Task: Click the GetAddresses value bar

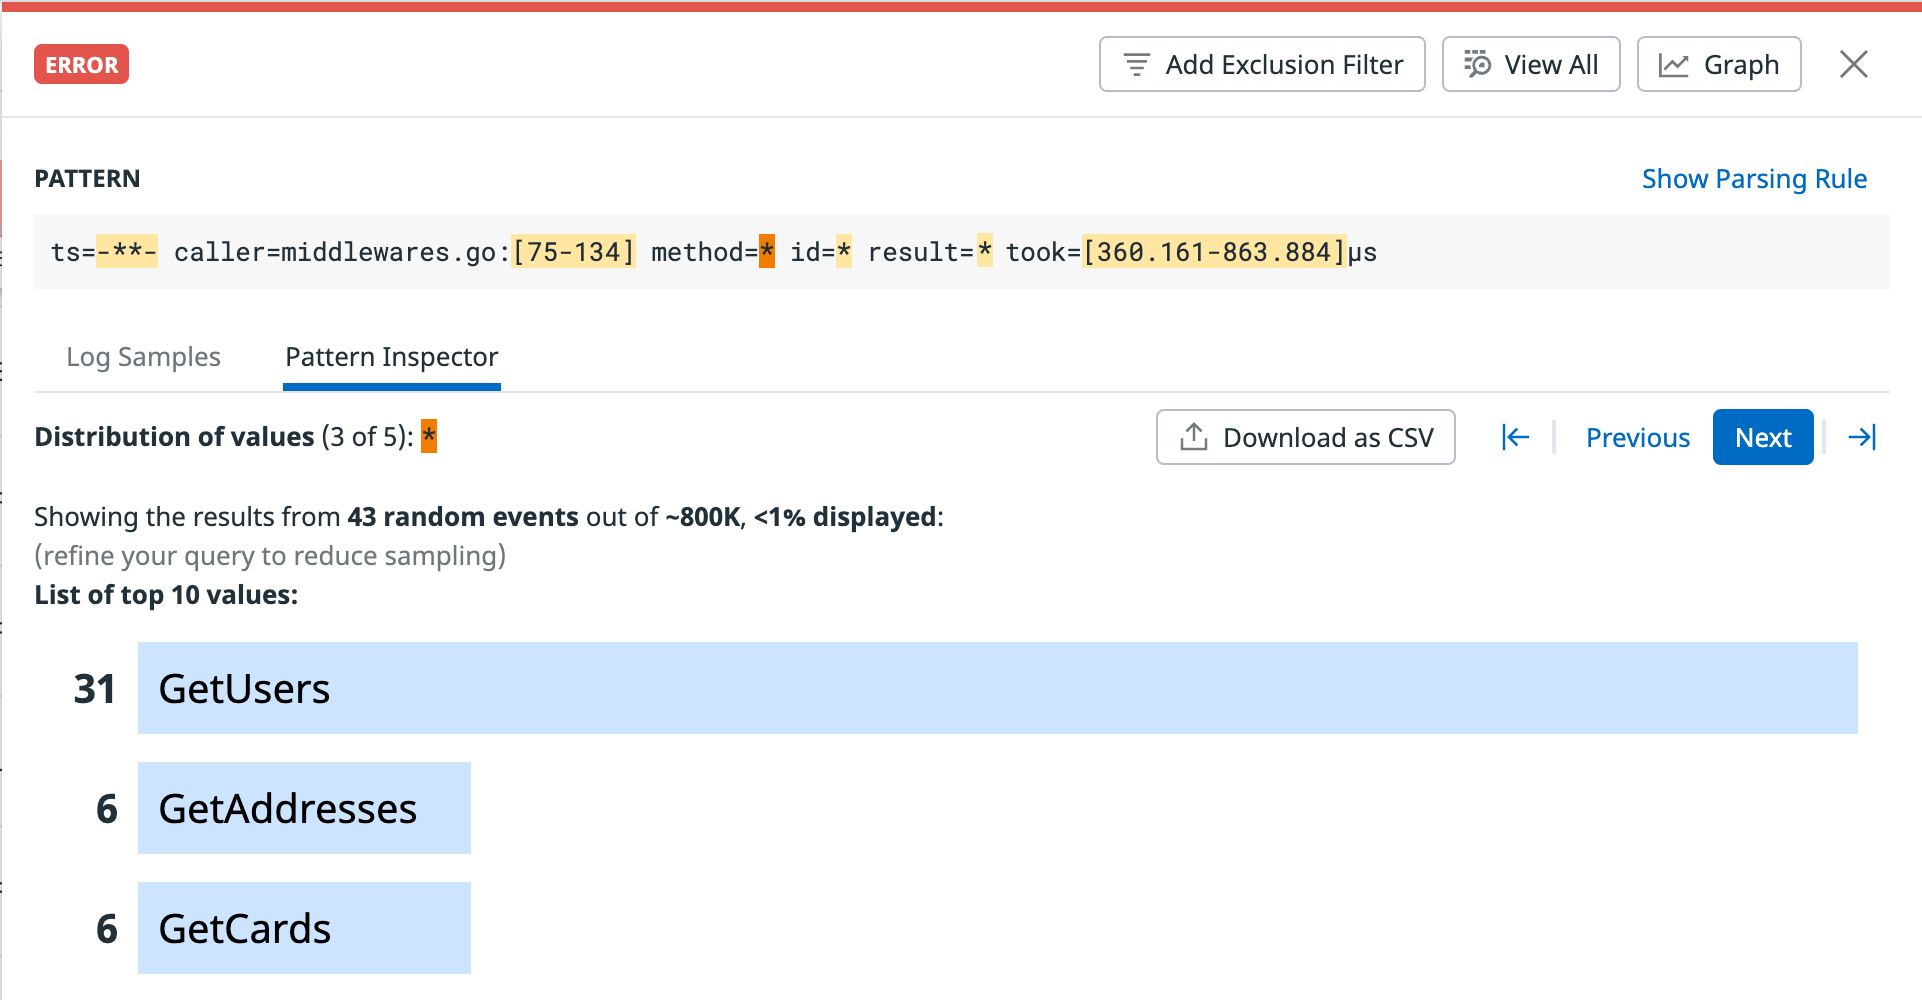Action: click(x=303, y=808)
